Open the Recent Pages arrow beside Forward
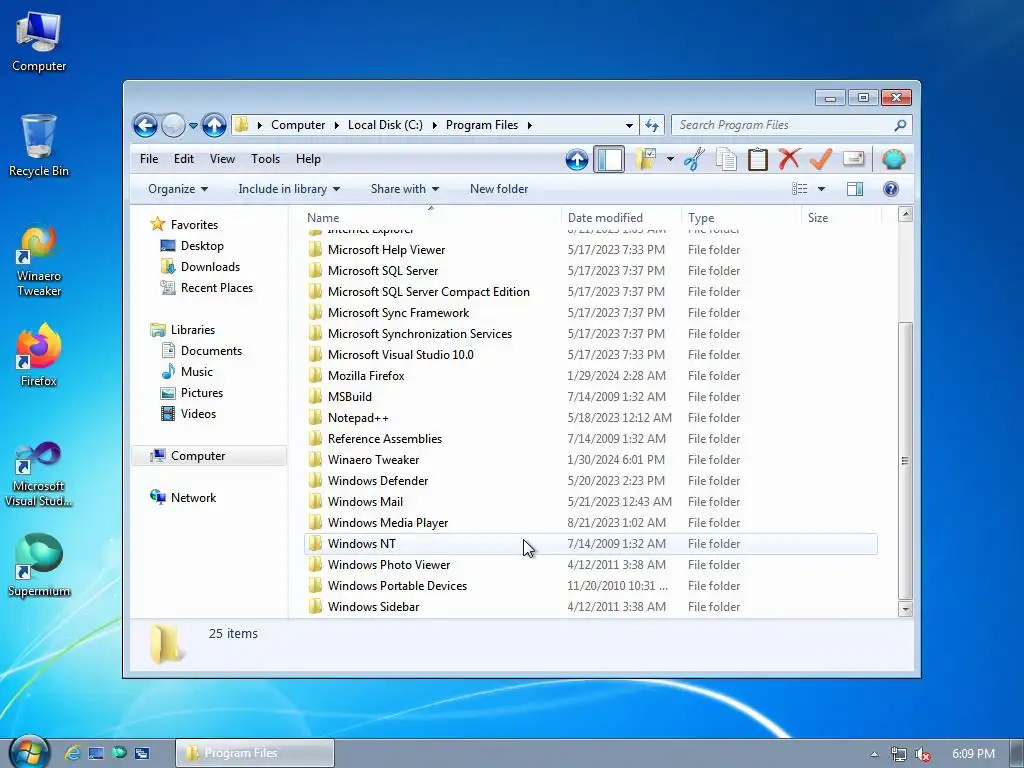The width and height of the screenshot is (1024, 768). point(193,125)
